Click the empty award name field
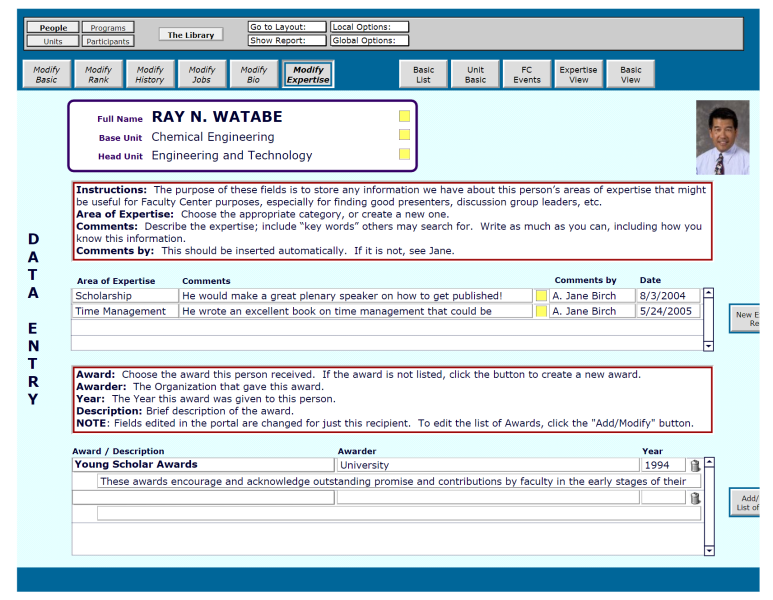Image resolution: width=773 pixels, height=600 pixels. pos(203,497)
